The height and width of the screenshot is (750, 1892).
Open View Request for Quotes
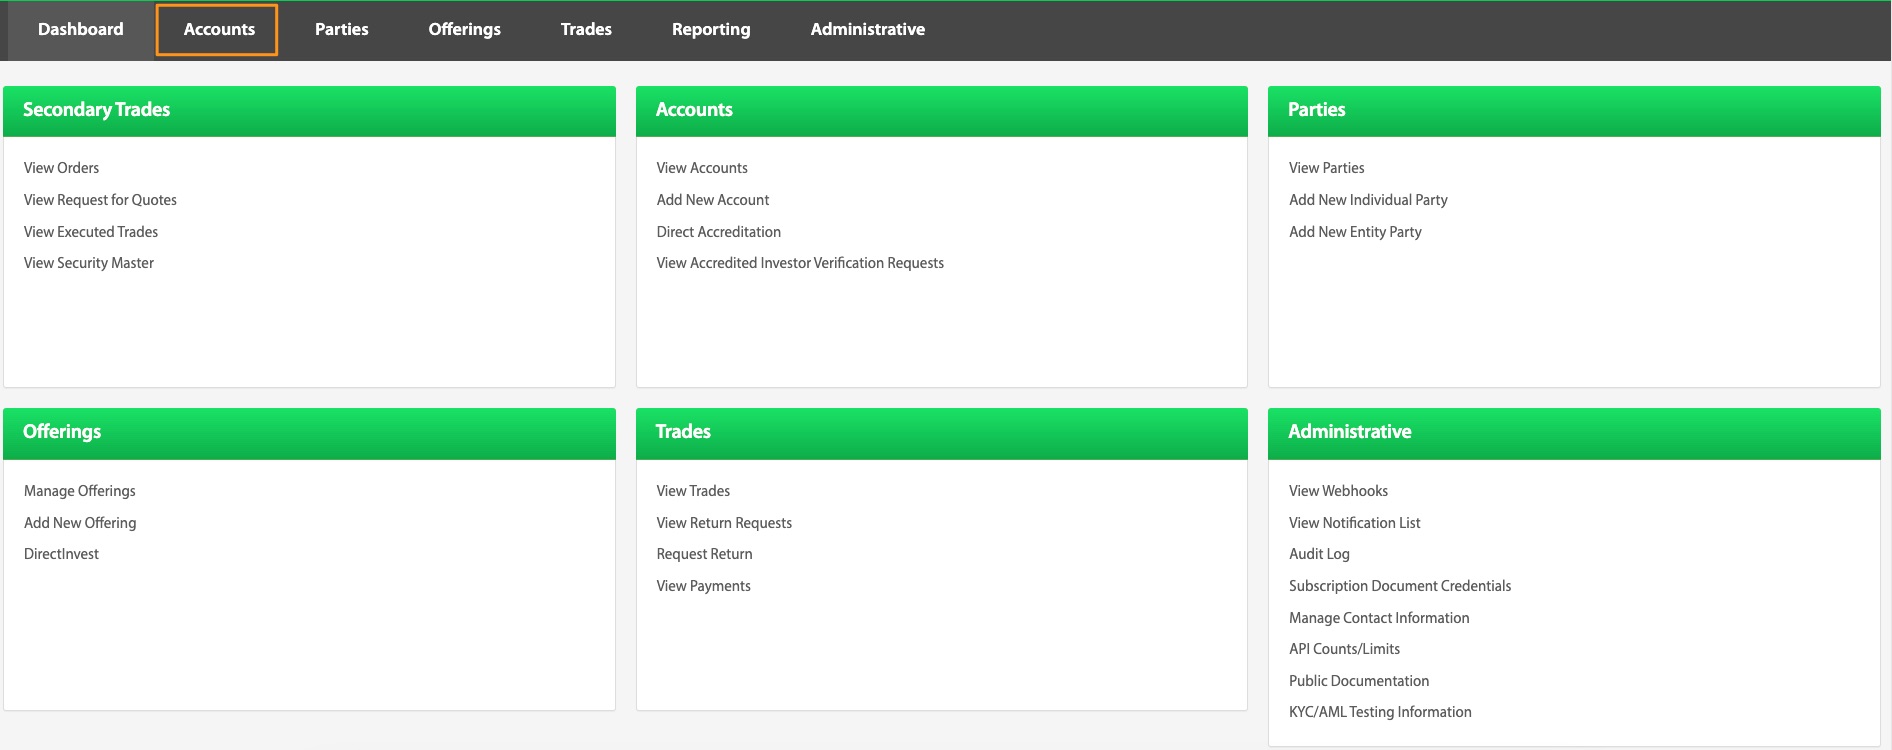pos(100,200)
